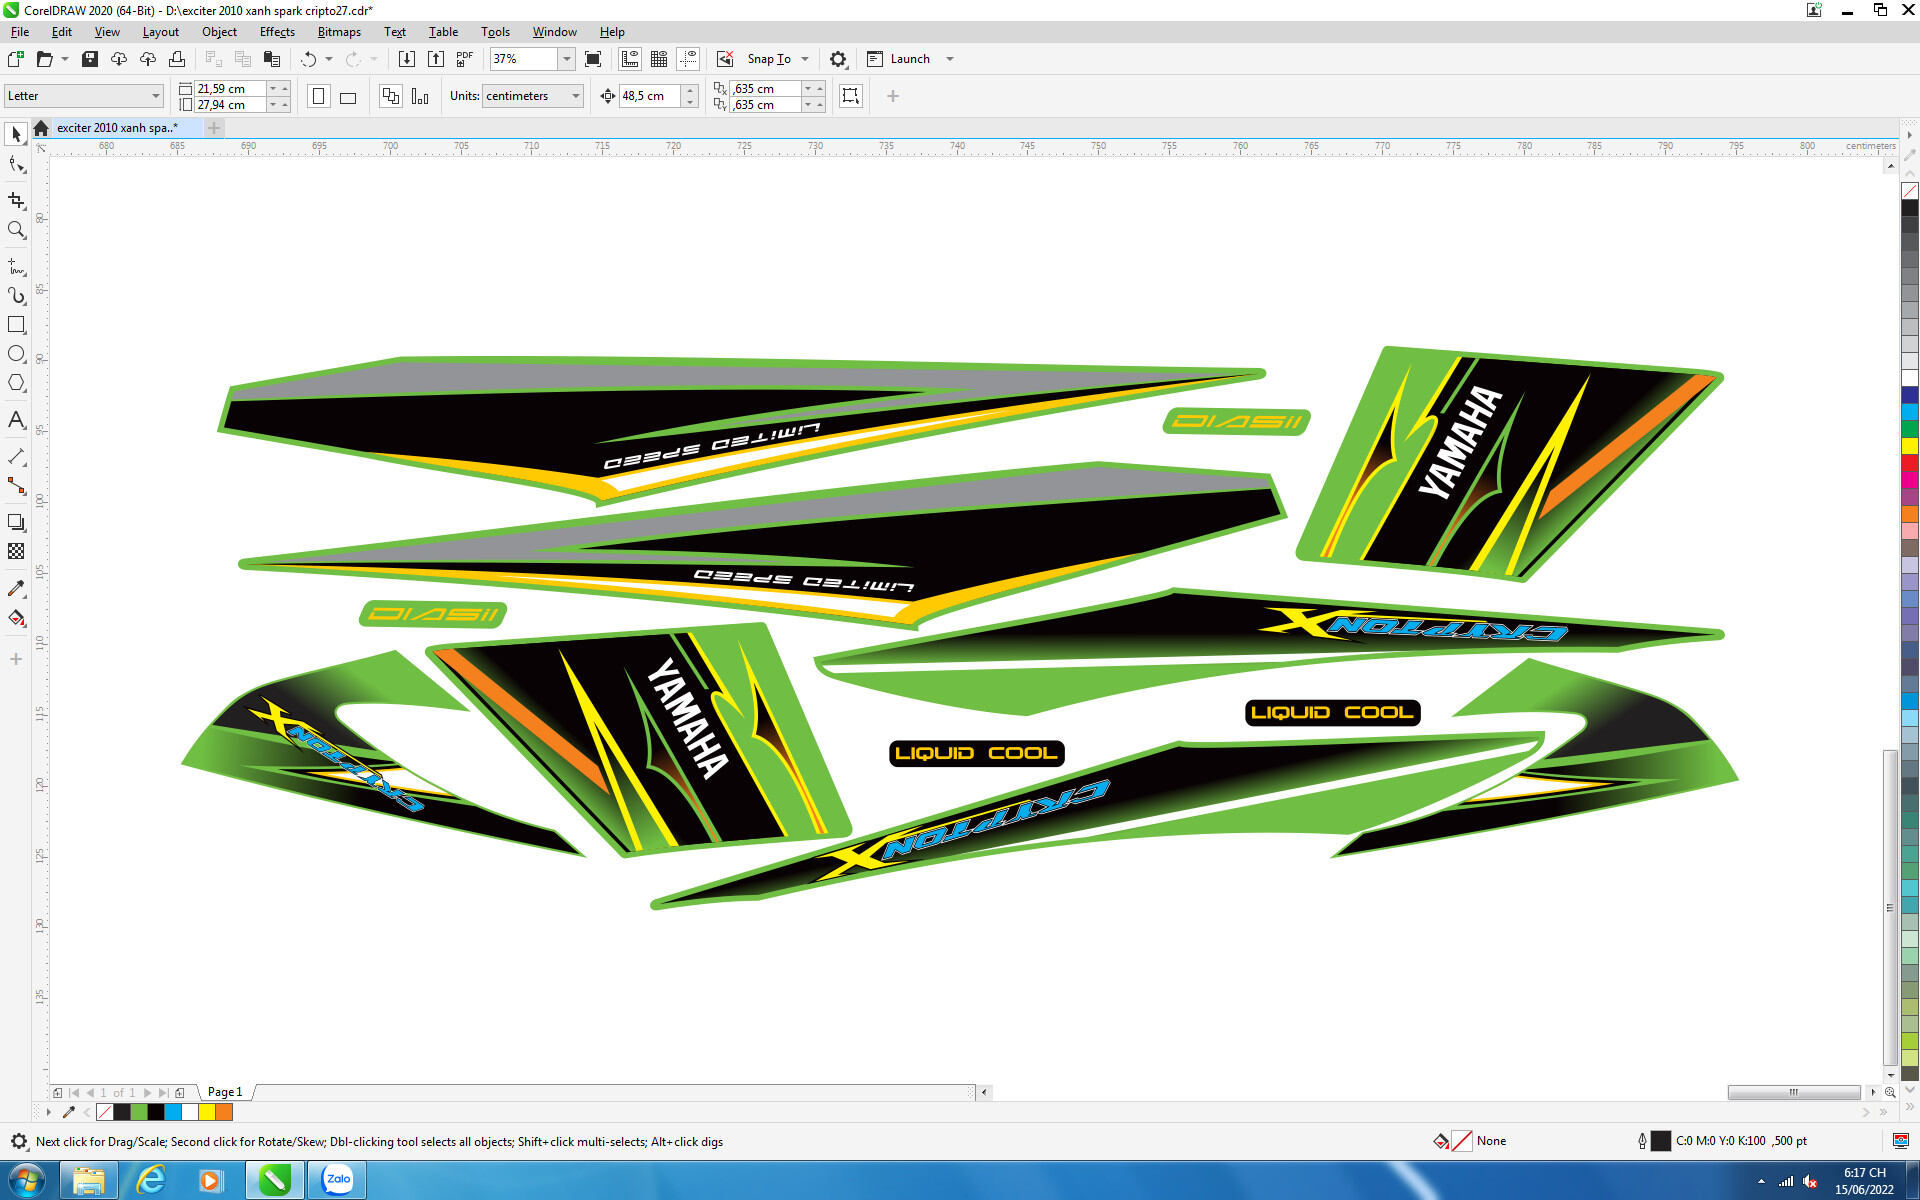Select the Text tool
Image resolution: width=1920 pixels, height=1200 pixels.
16,420
